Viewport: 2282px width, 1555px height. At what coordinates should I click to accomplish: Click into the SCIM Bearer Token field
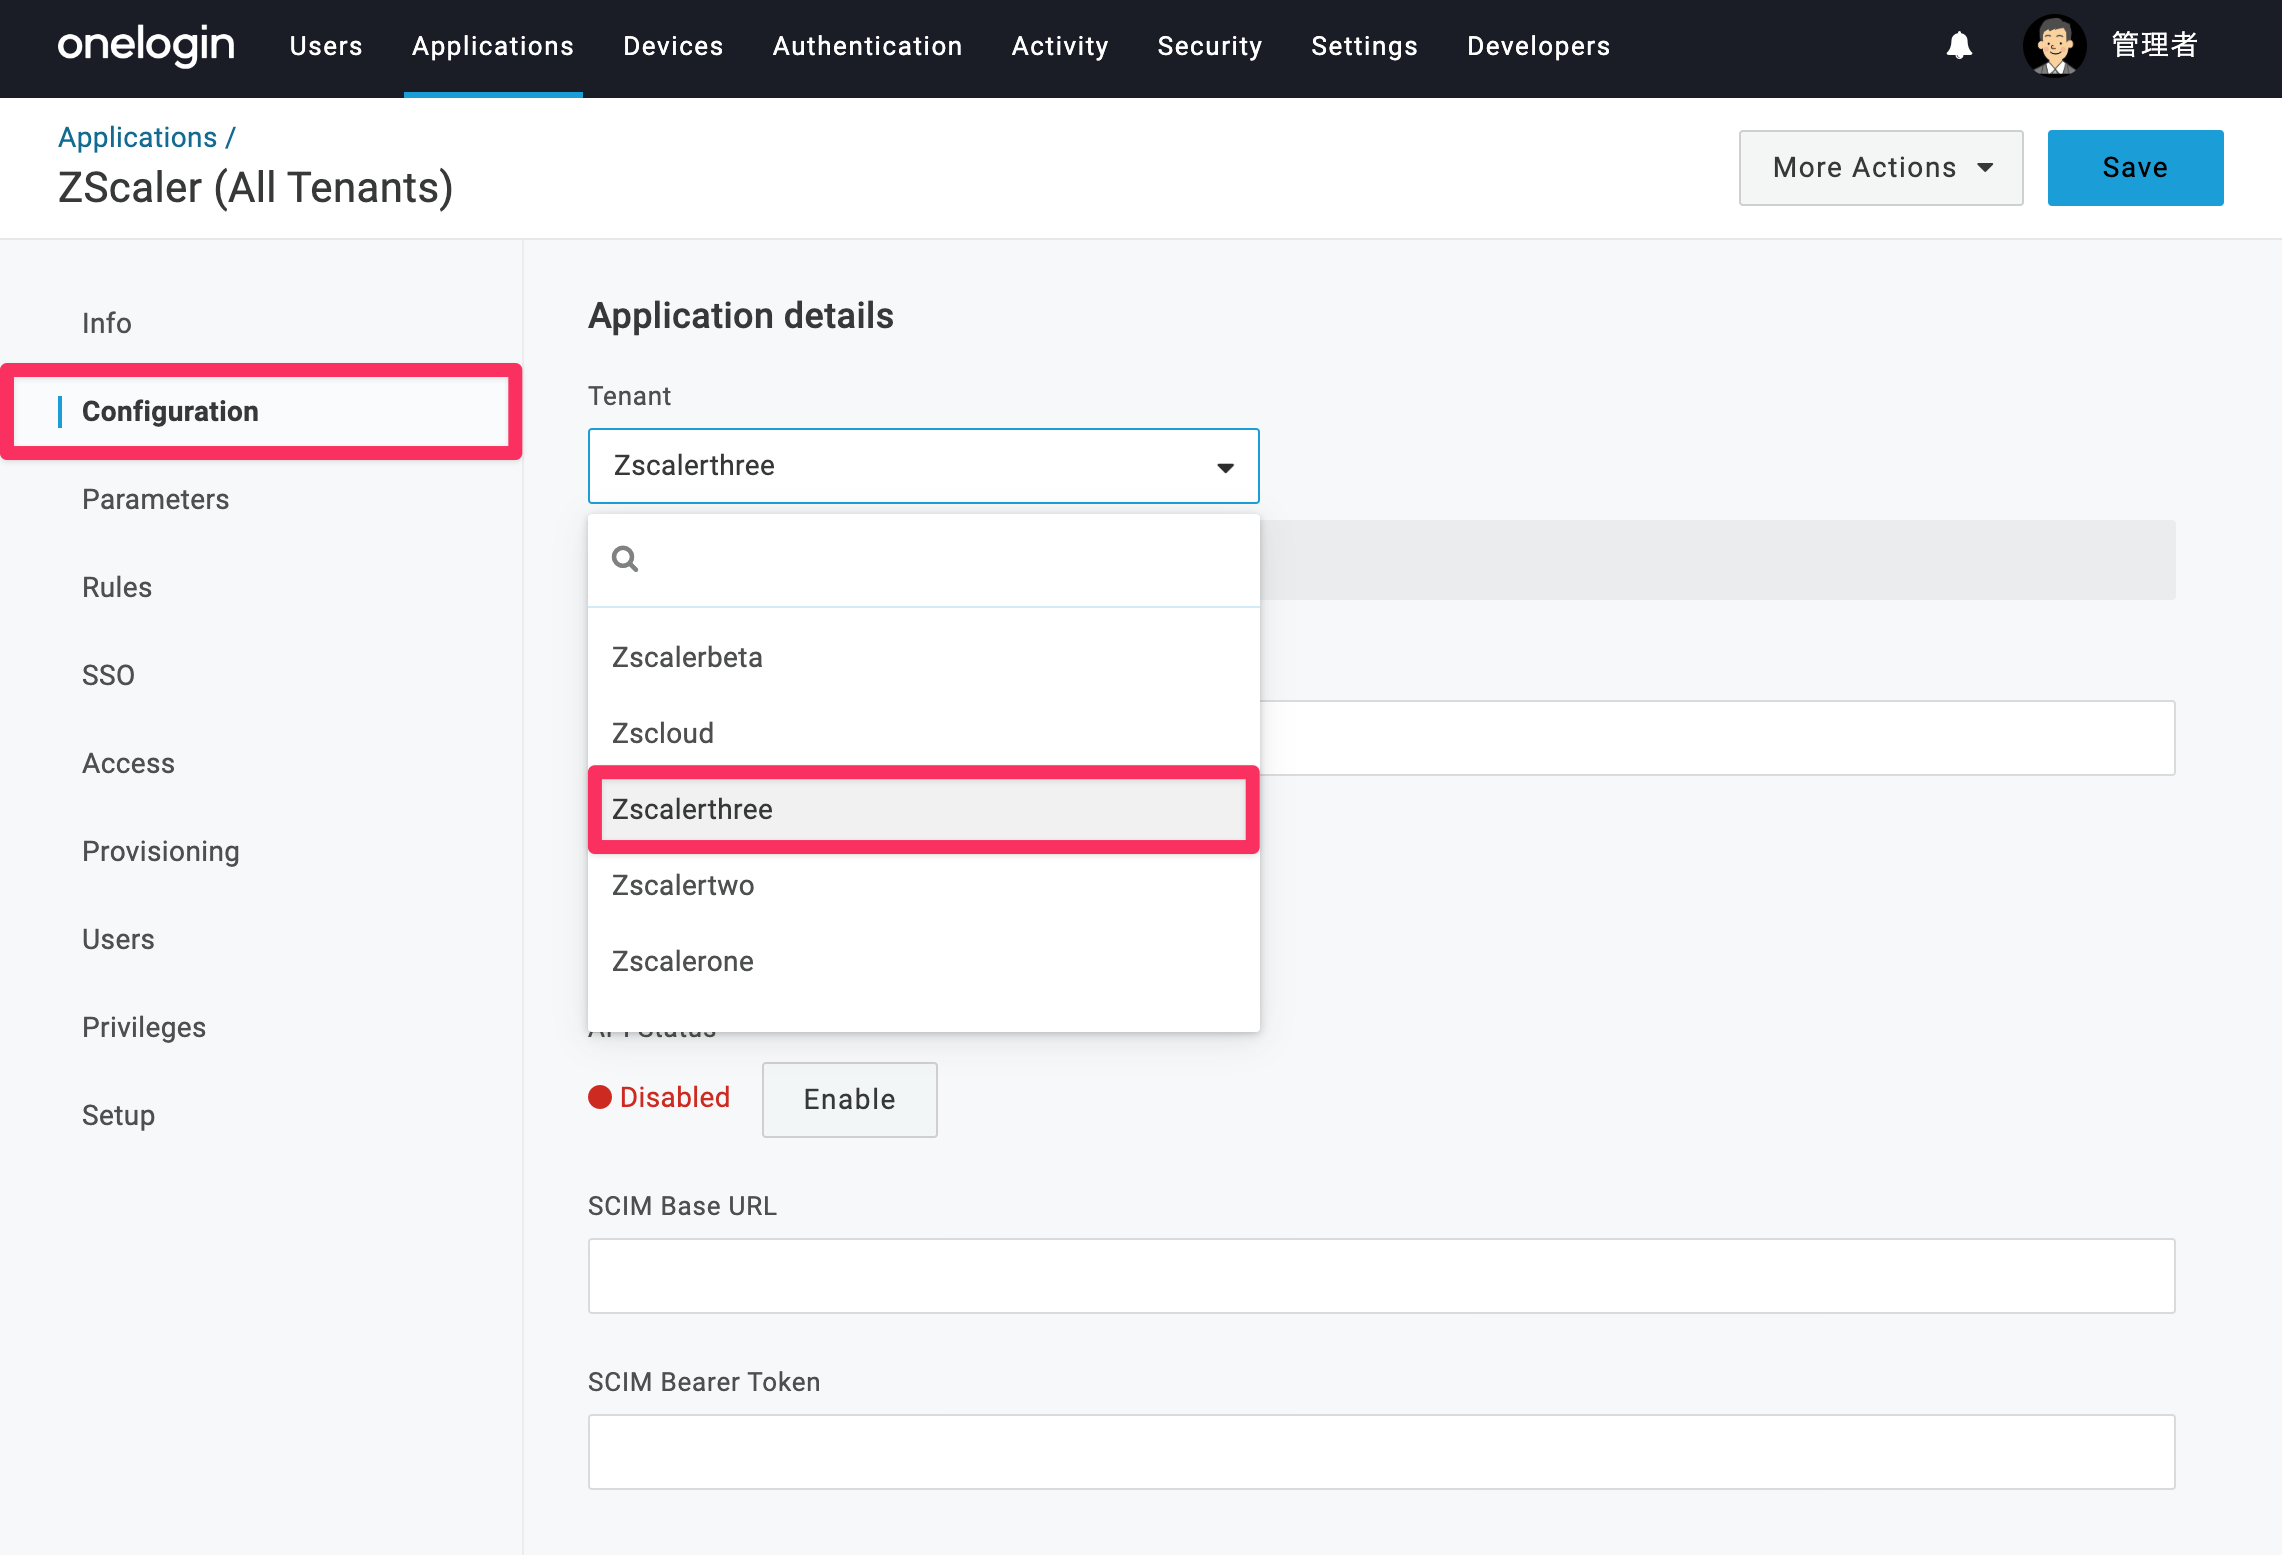(1381, 1452)
